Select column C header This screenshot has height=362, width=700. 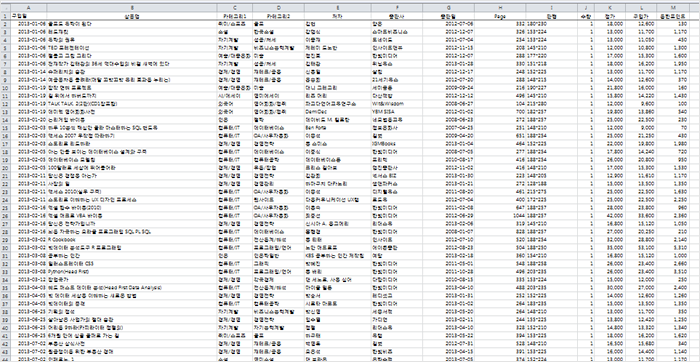pyautogui.click(x=235, y=8)
